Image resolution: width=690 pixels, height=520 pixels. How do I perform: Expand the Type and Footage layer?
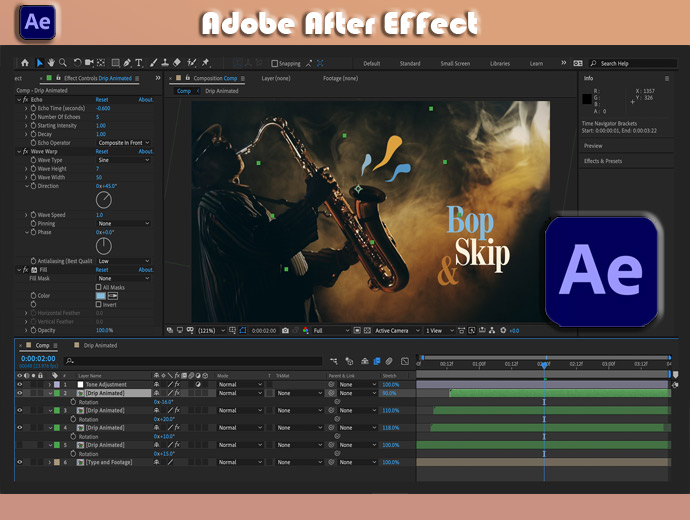(x=50, y=462)
